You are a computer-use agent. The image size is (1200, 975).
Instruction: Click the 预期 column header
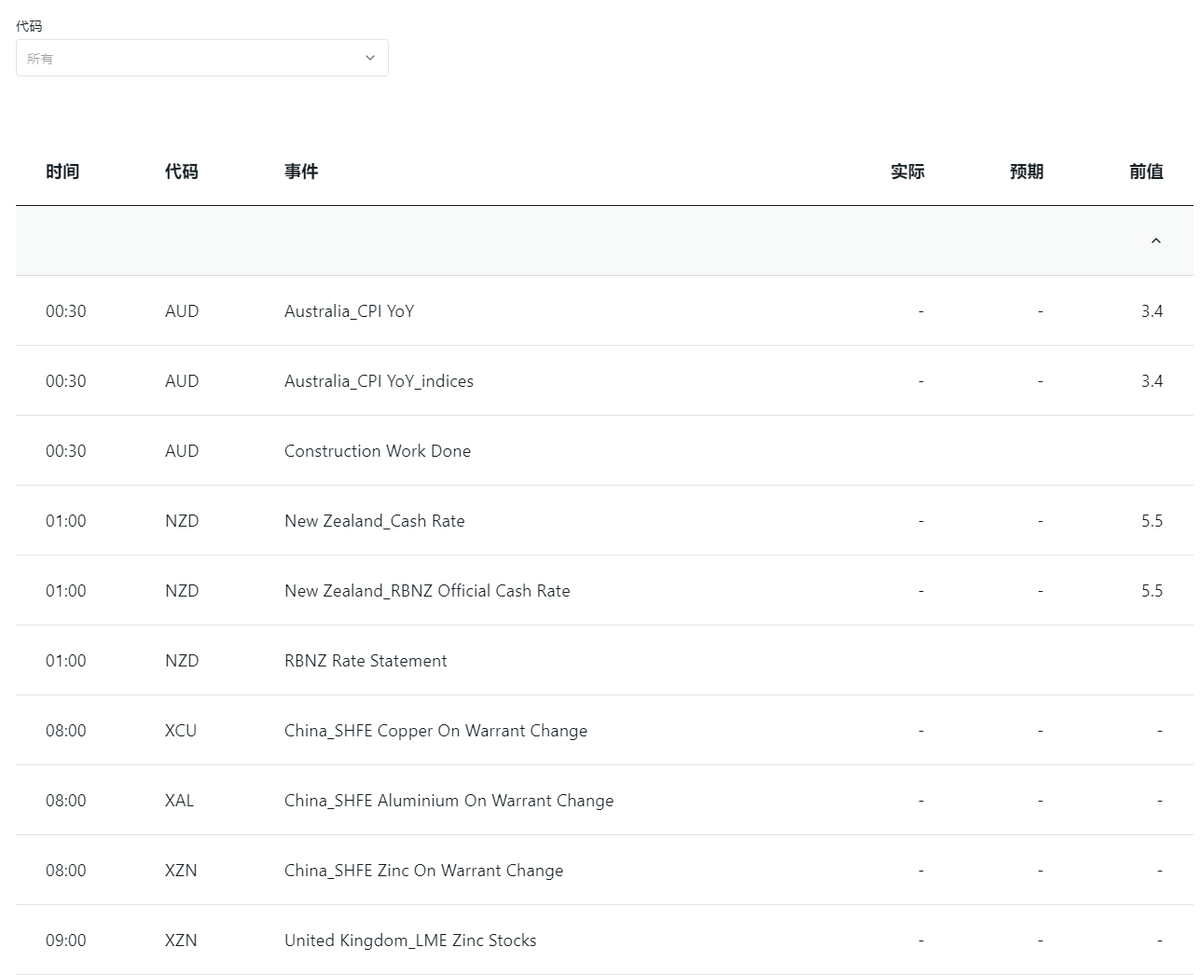point(1027,171)
